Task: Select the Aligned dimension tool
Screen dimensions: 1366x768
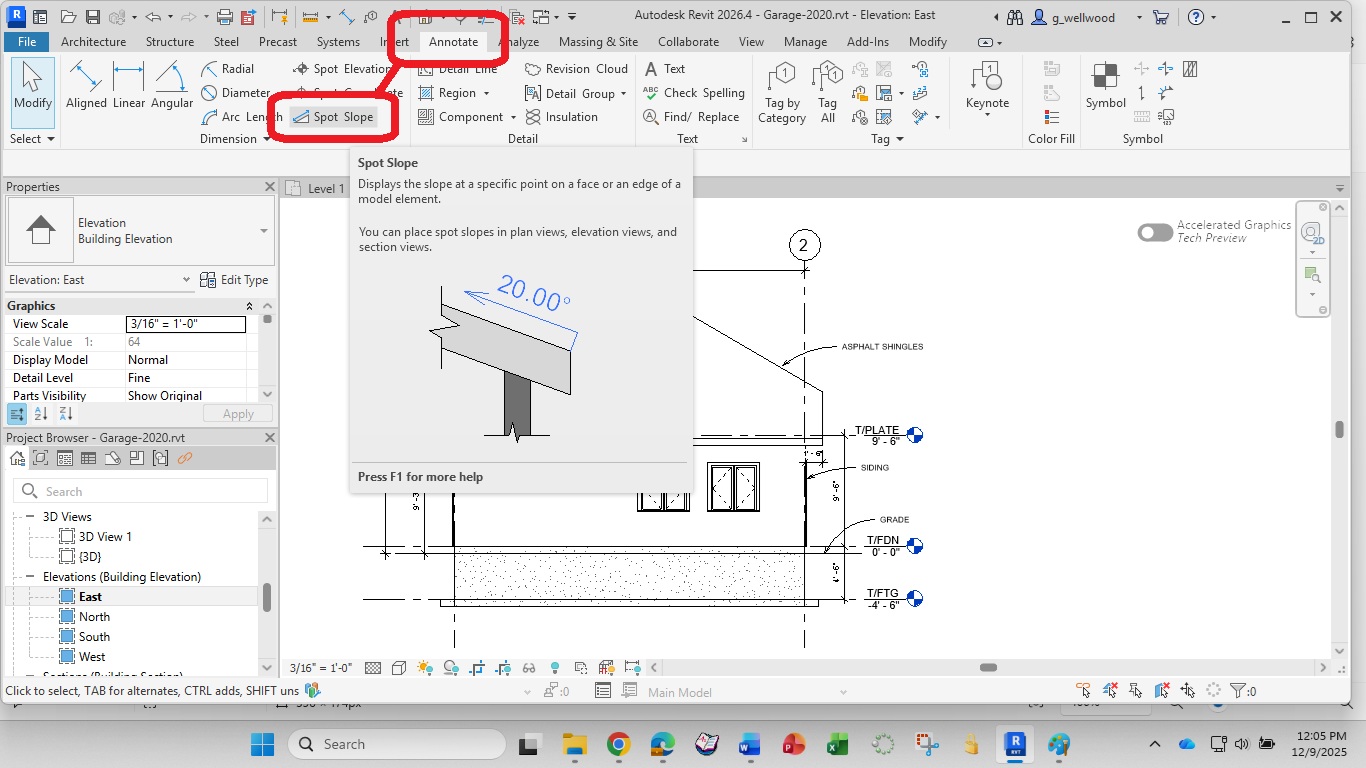Action: [x=86, y=85]
